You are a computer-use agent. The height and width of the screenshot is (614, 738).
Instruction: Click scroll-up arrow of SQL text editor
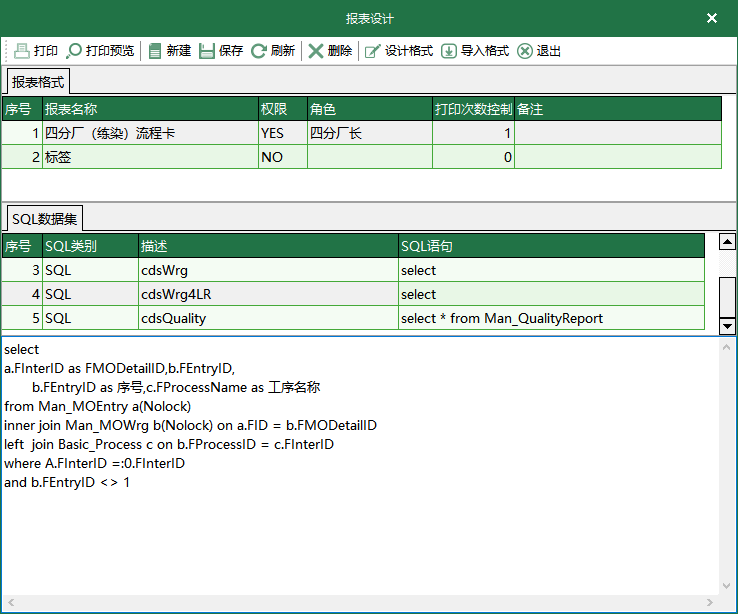[726, 347]
